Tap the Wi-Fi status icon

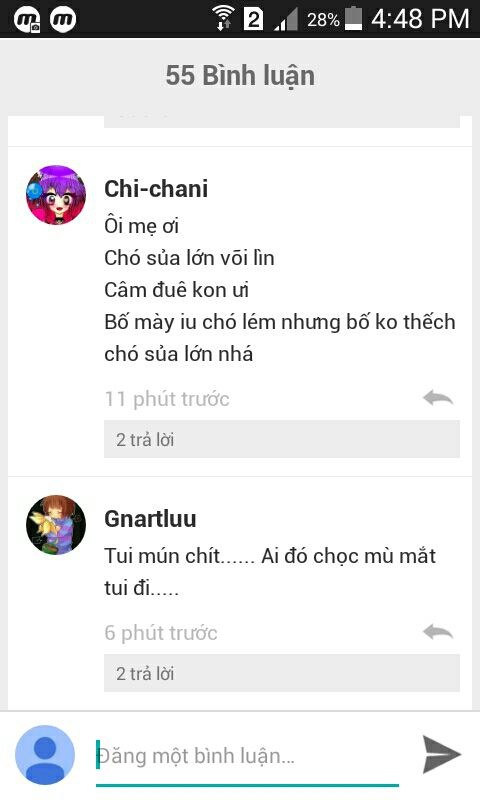[x=223, y=19]
